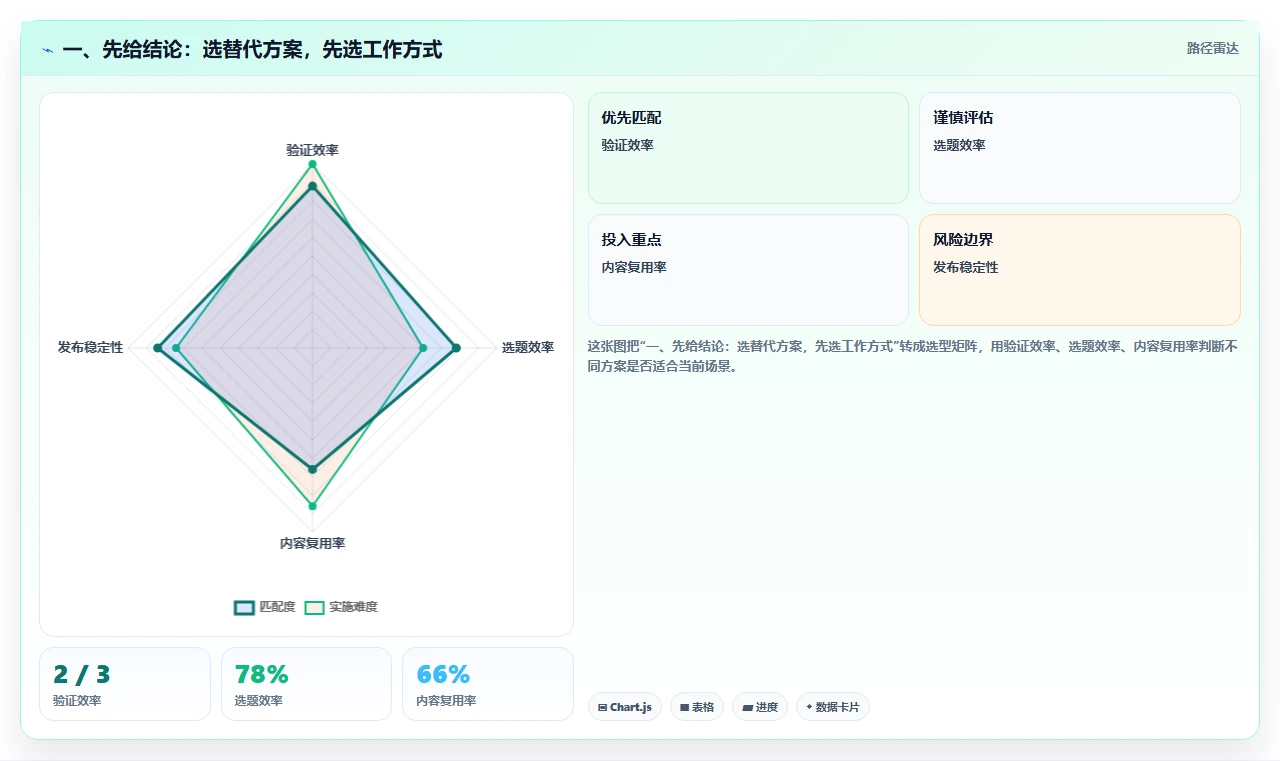Image resolution: width=1280 pixels, height=761 pixels.
Task: Click the lightning icon beside the title
Action: tap(47, 49)
